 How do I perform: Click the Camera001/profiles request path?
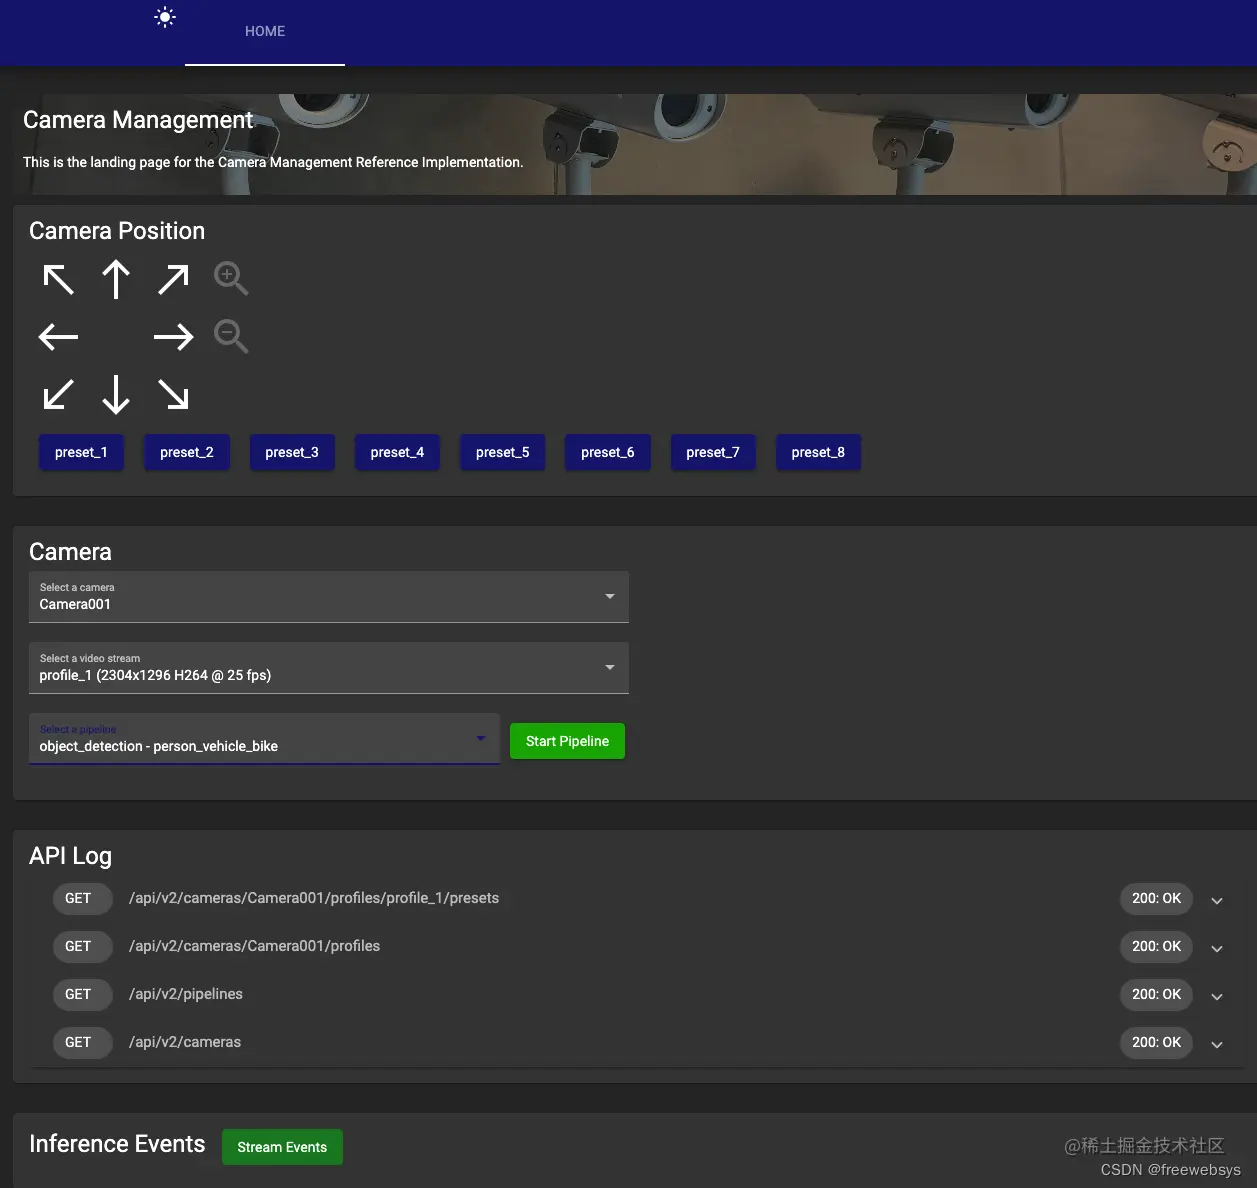pyautogui.click(x=255, y=946)
